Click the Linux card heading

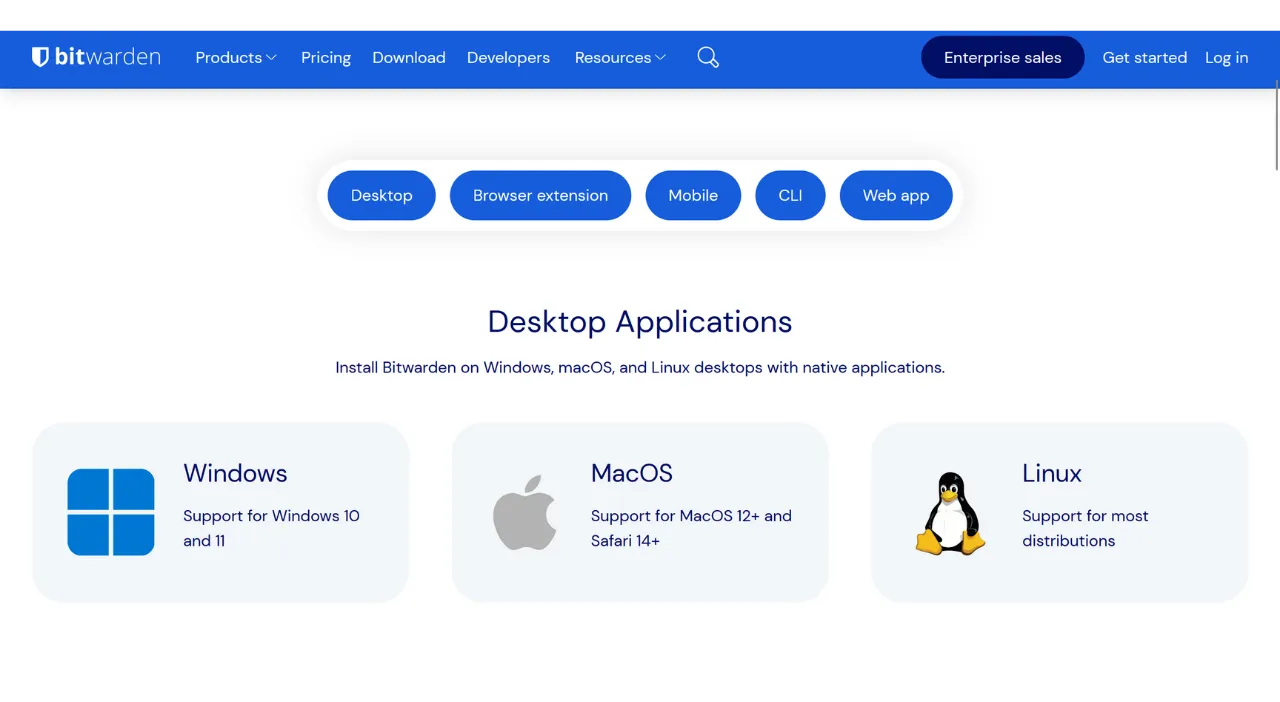pyautogui.click(x=1052, y=473)
